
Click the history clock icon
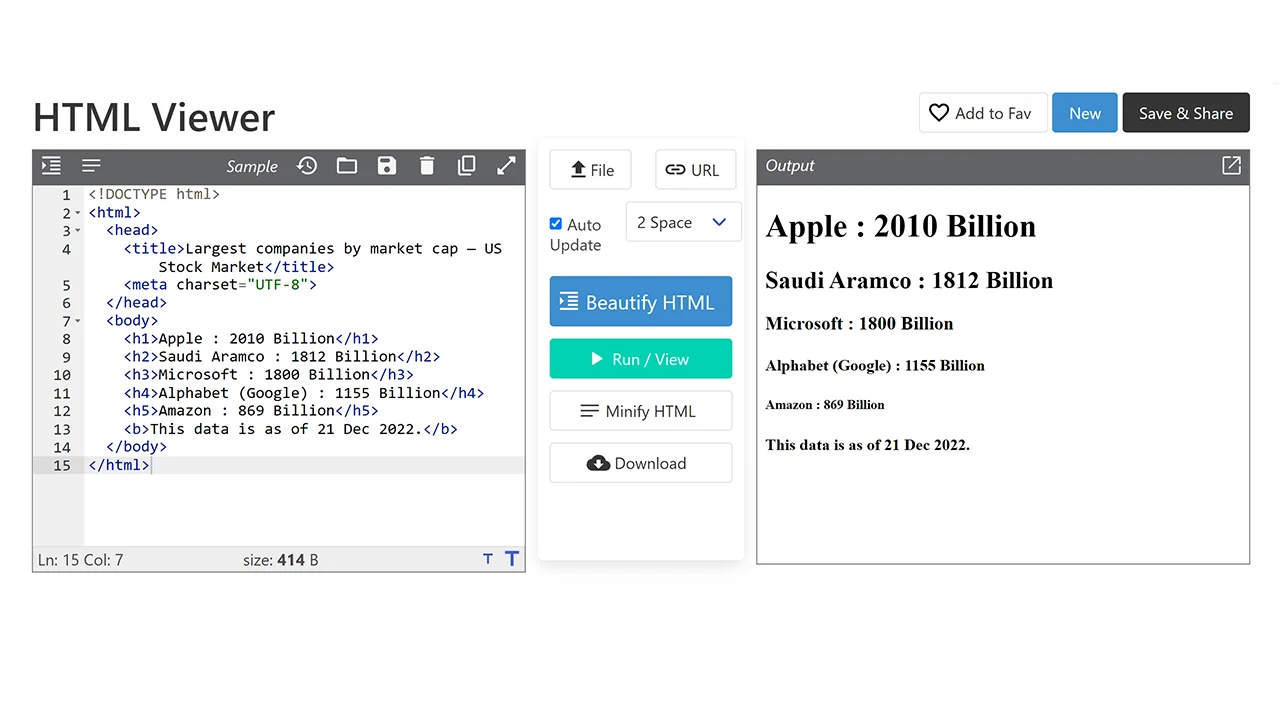pyautogui.click(x=307, y=166)
